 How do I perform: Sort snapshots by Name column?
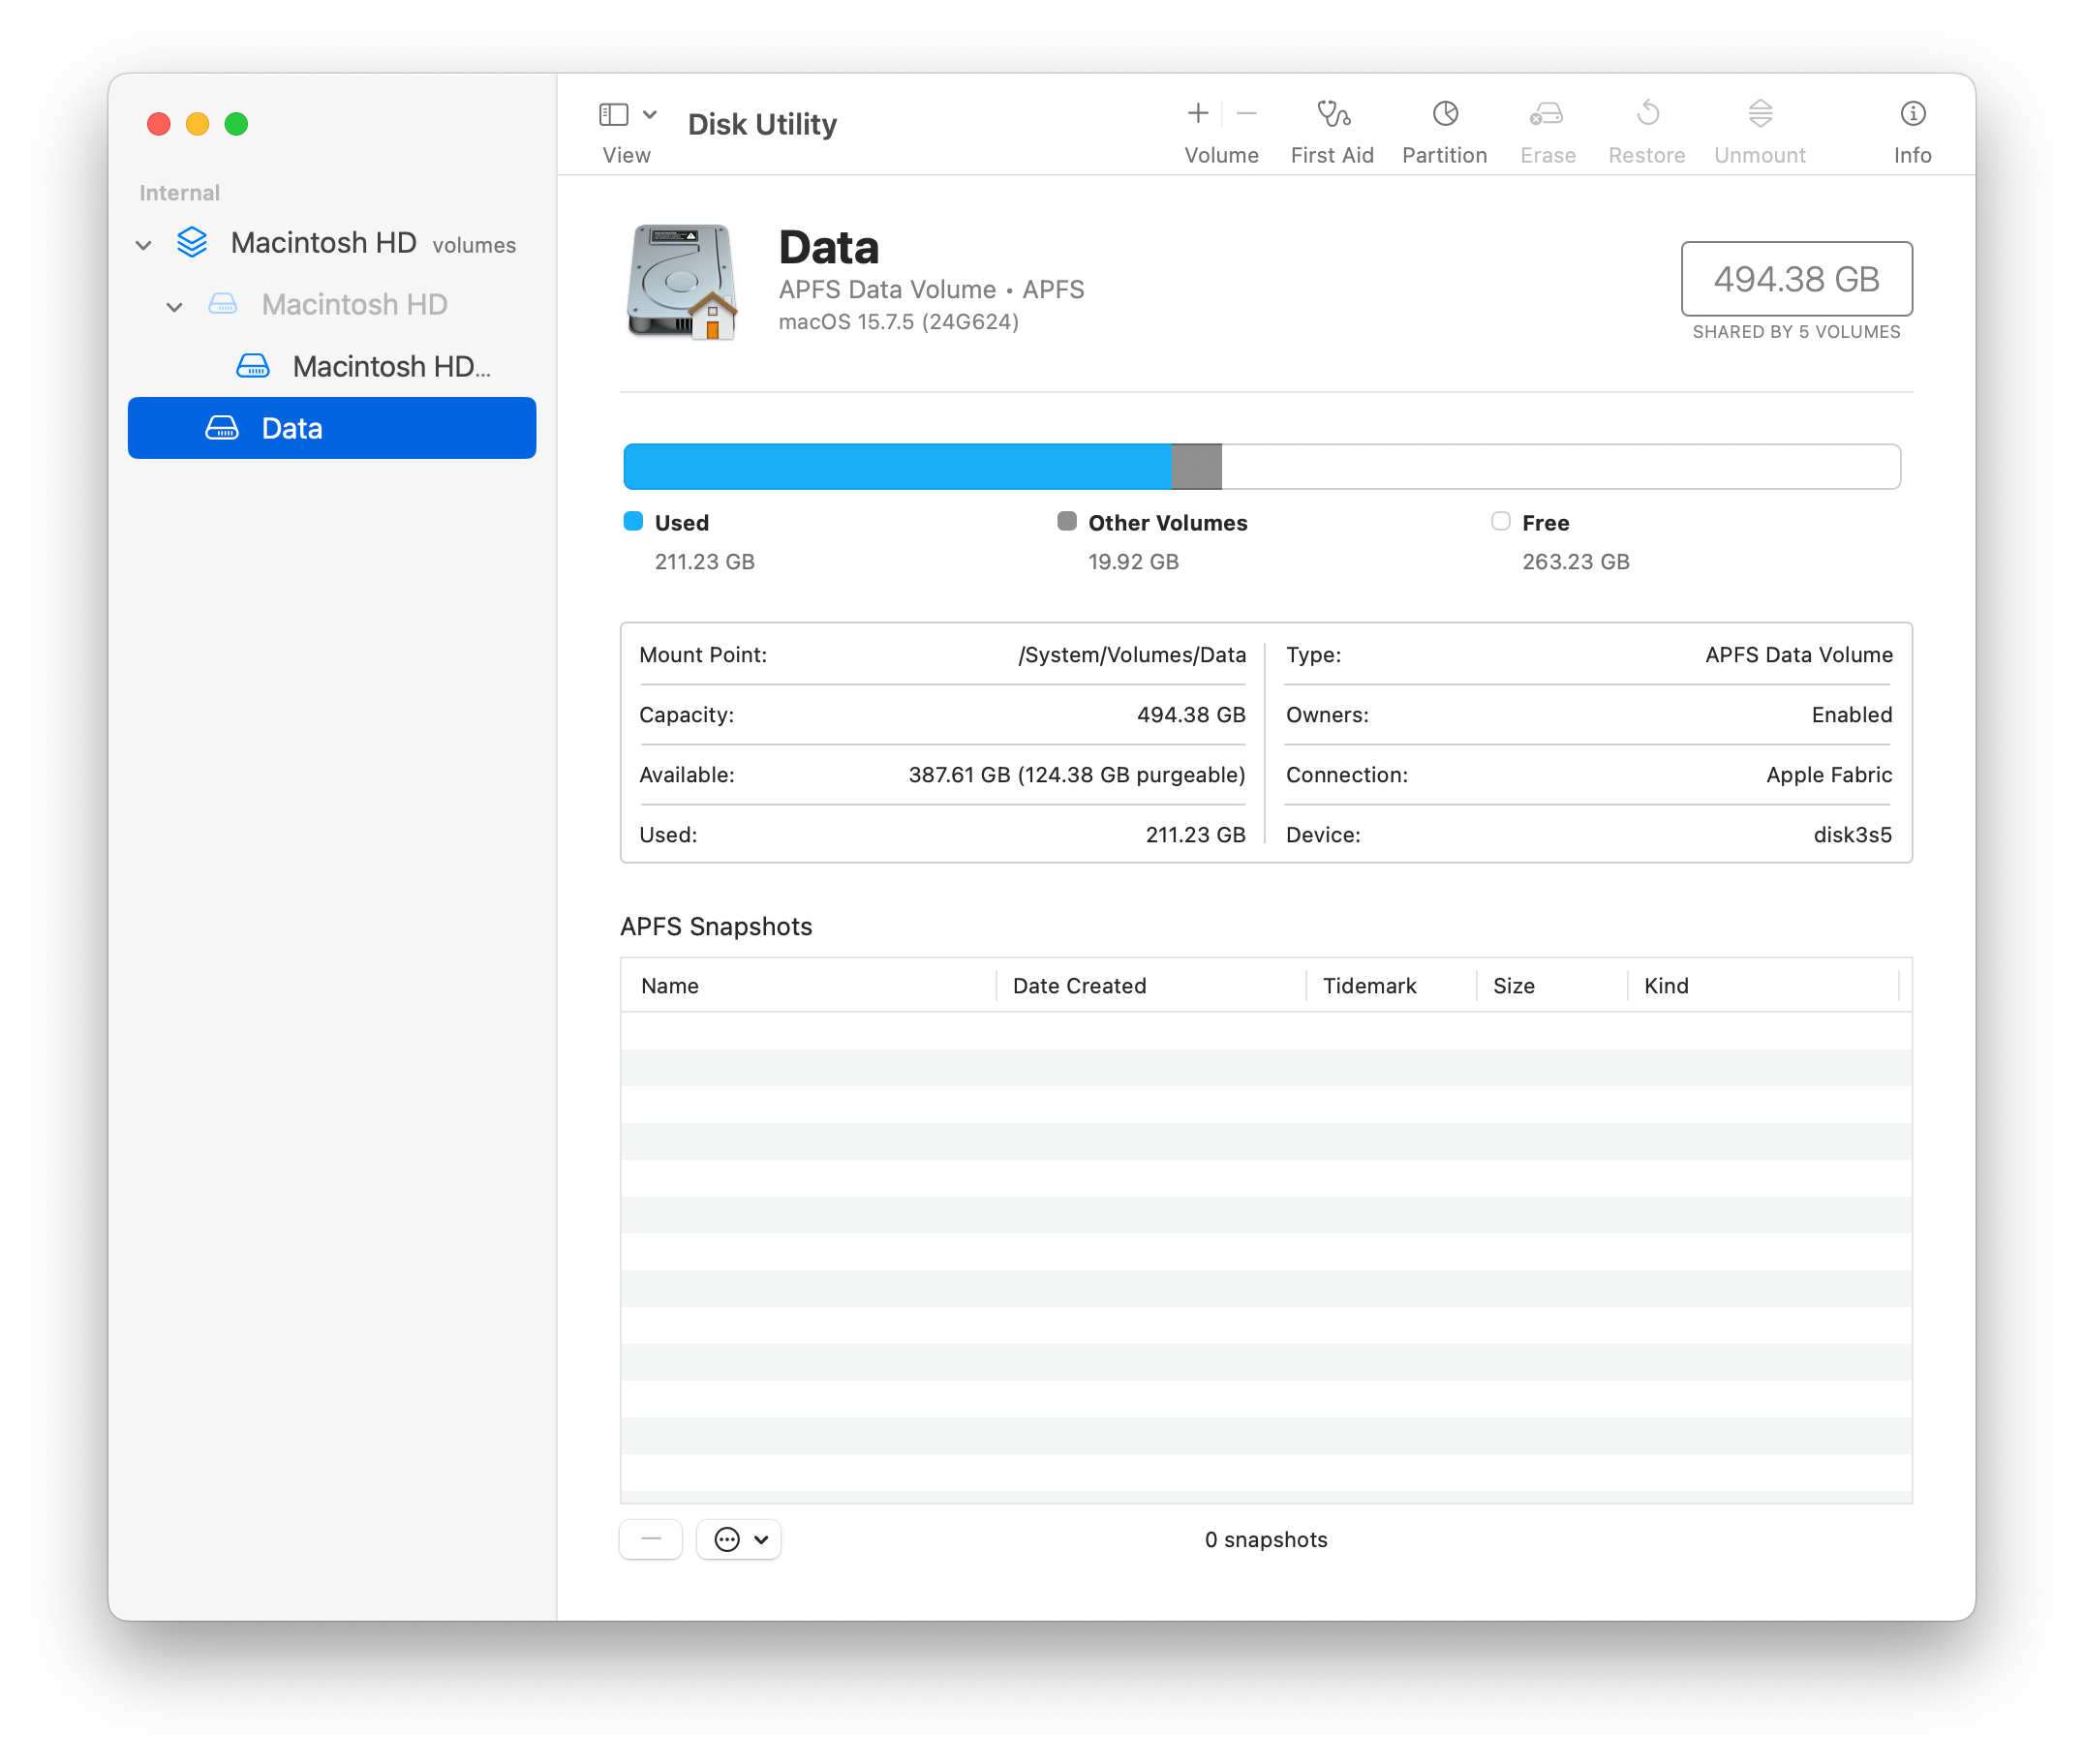(808, 986)
